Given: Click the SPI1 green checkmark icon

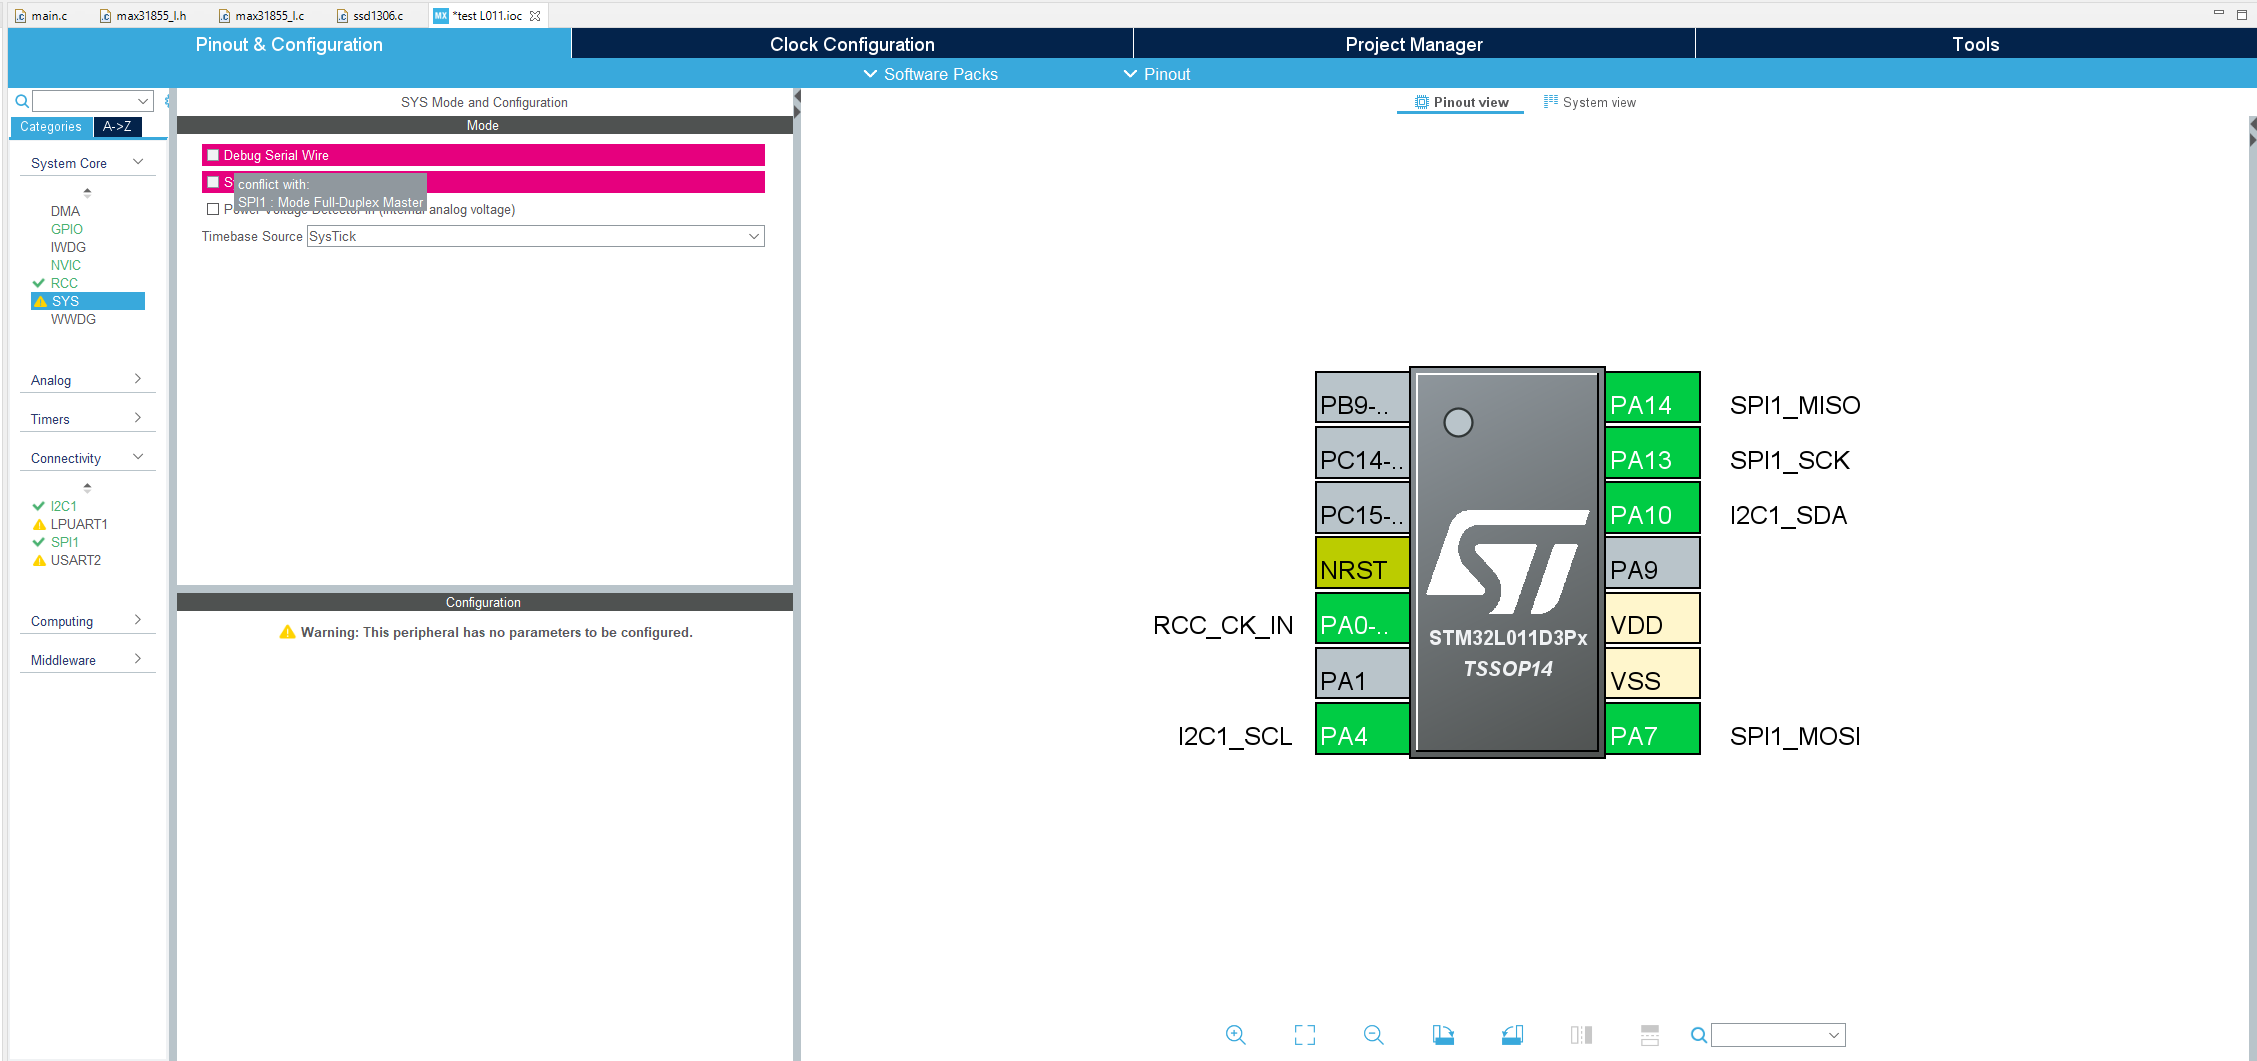Looking at the screenshot, I should click(x=39, y=542).
